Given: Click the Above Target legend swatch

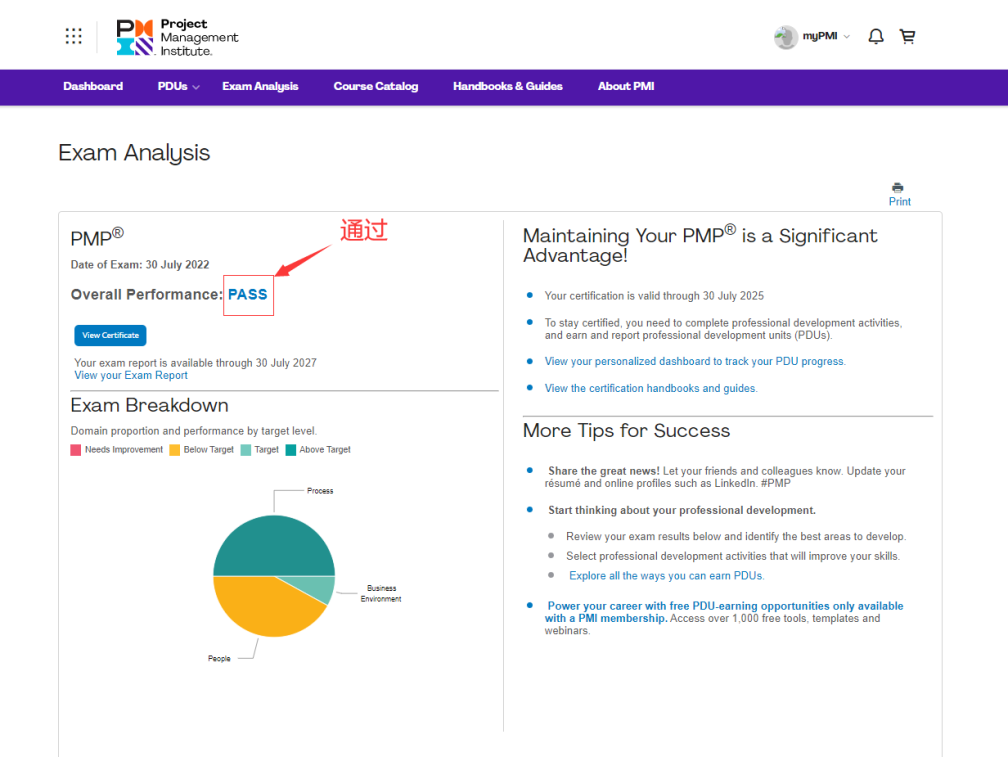Looking at the screenshot, I should 291,450.
